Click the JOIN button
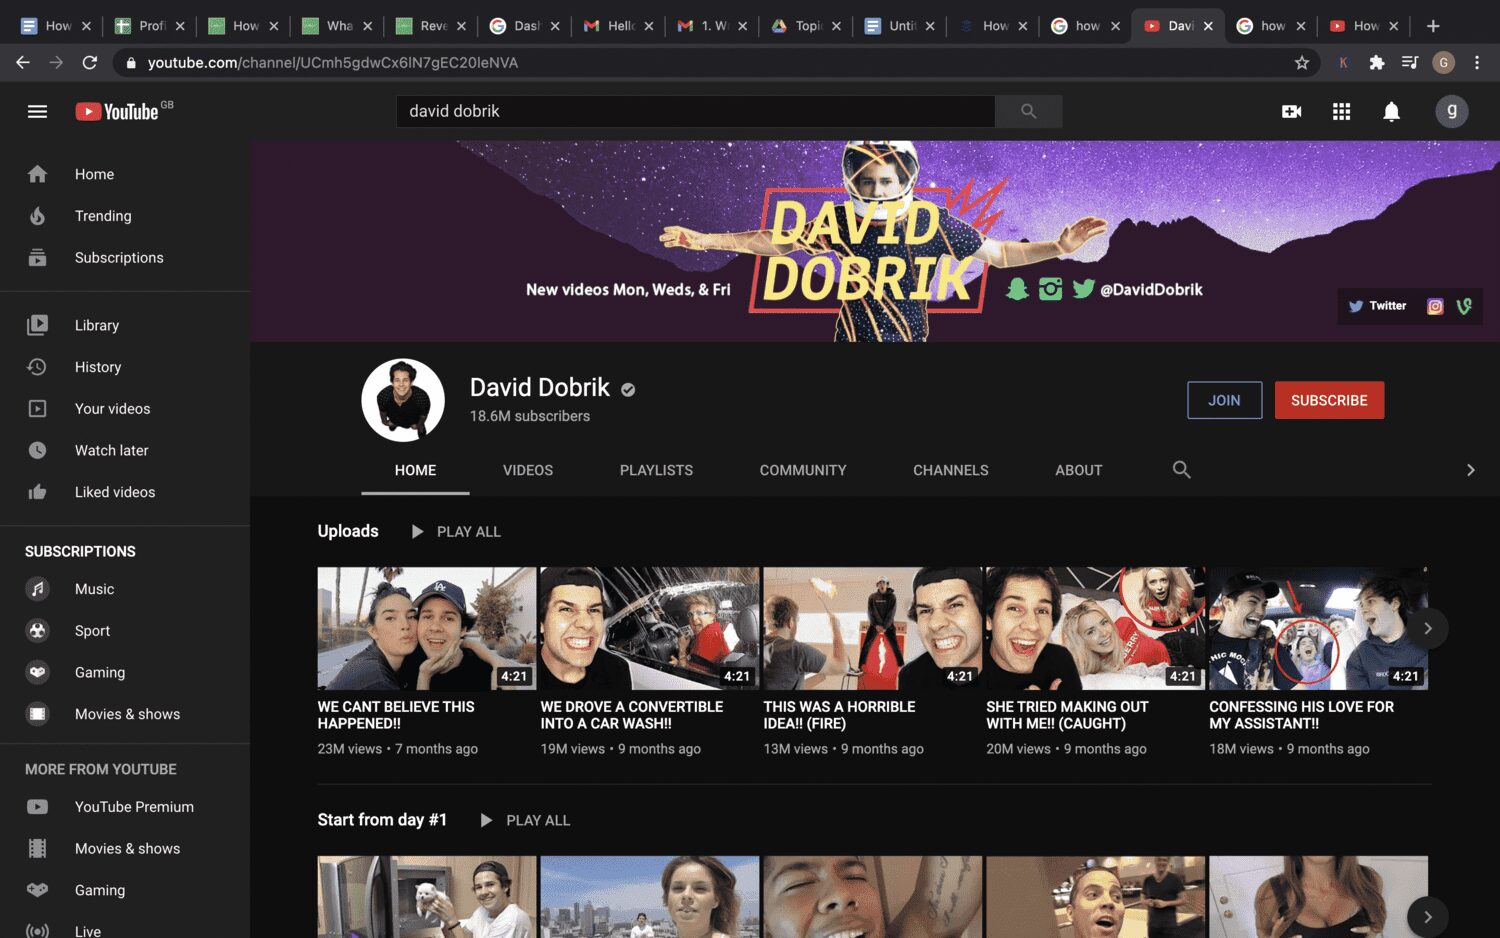This screenshot has height=938, width=1500. [1224, 400]
